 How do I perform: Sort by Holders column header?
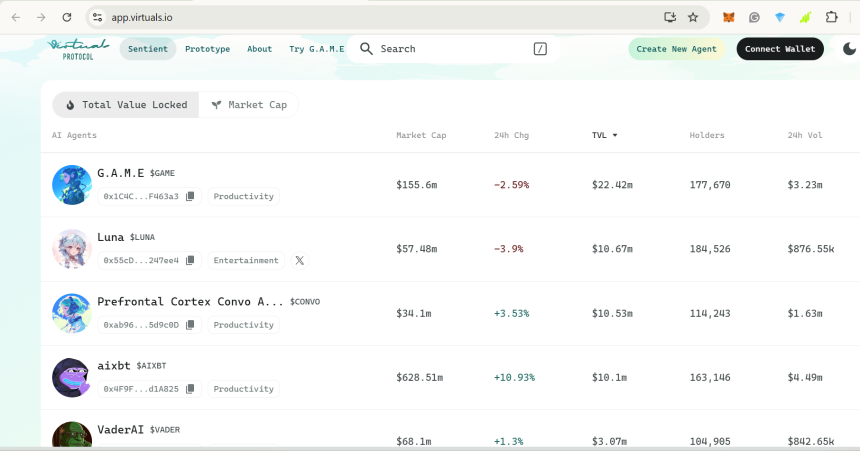[706, 135]
